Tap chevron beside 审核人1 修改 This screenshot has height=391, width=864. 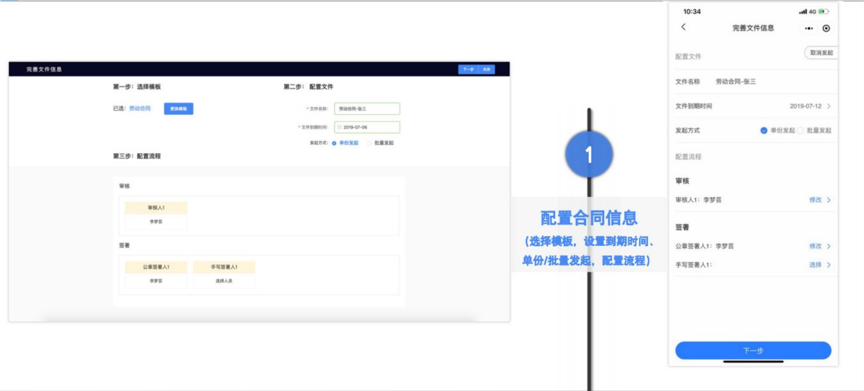(x=829, y=200)
